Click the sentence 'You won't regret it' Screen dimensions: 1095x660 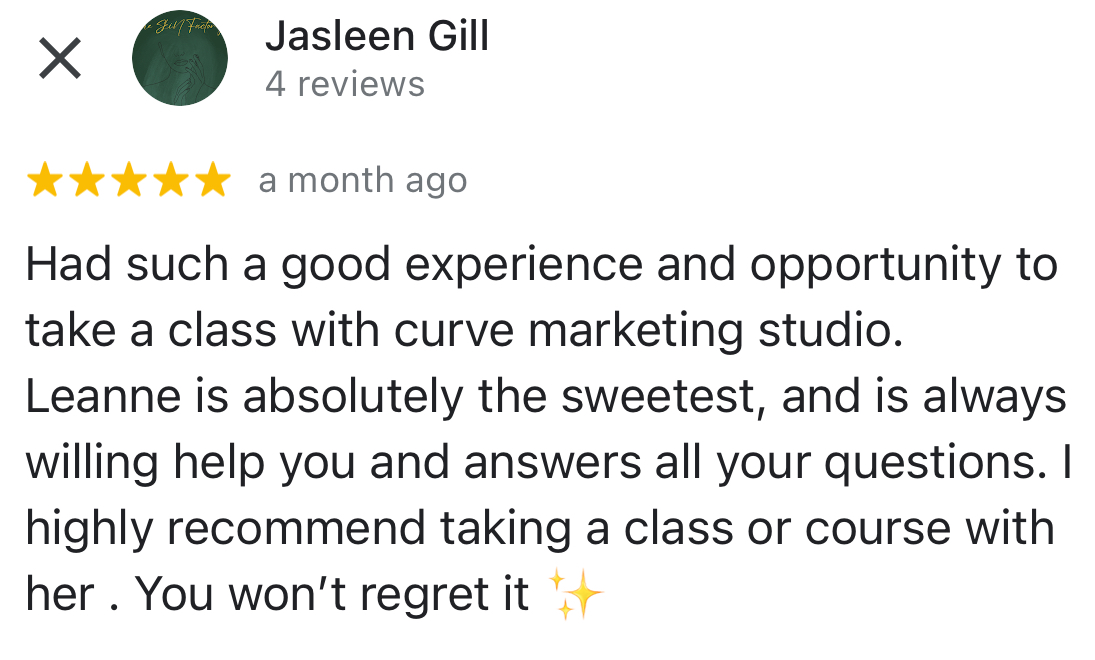(332, 594)
